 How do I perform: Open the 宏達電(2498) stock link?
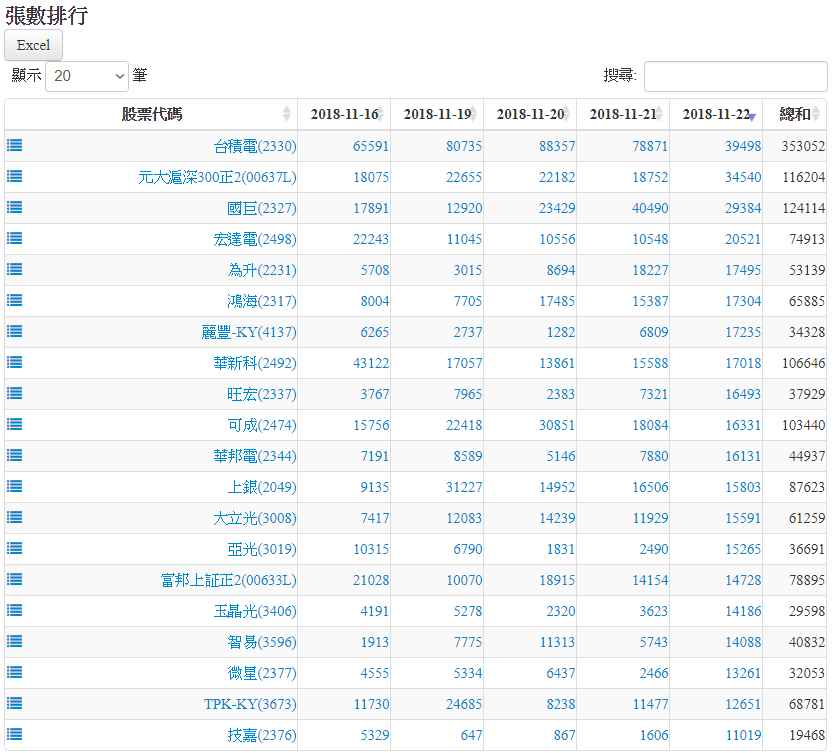pyautogui.click(x=254, y=239)
